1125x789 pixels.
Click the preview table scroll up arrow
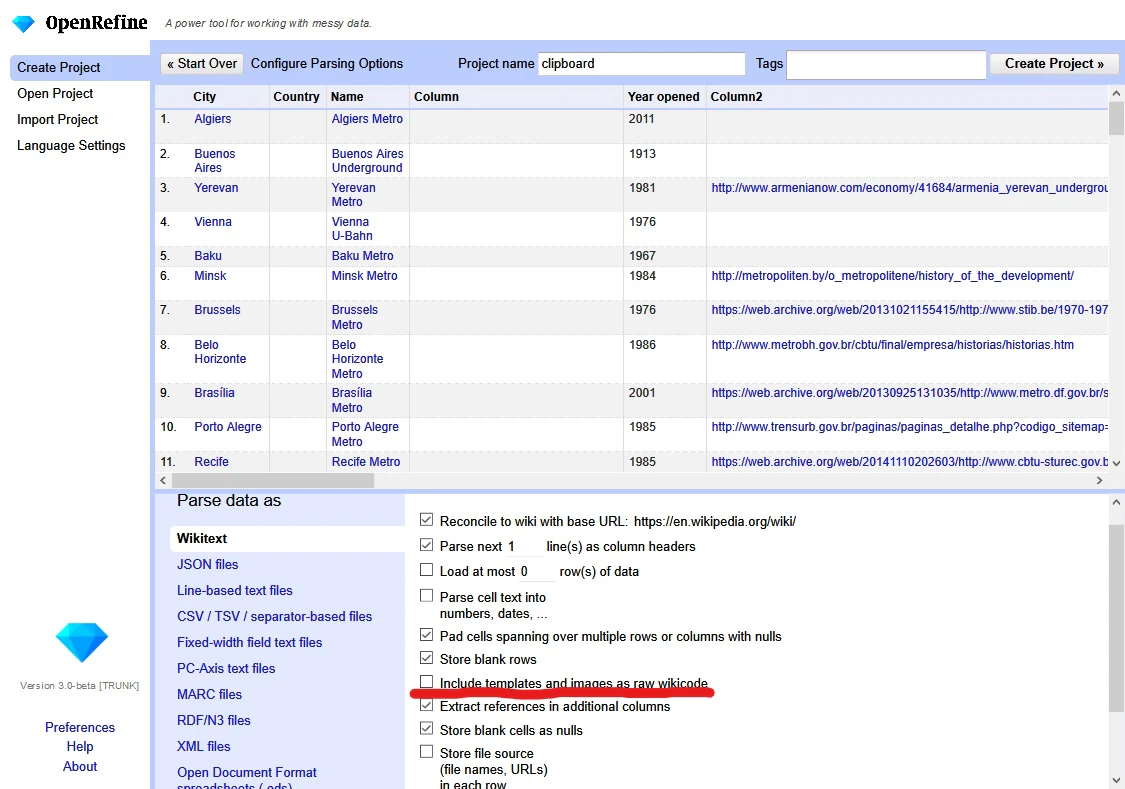1116,93
